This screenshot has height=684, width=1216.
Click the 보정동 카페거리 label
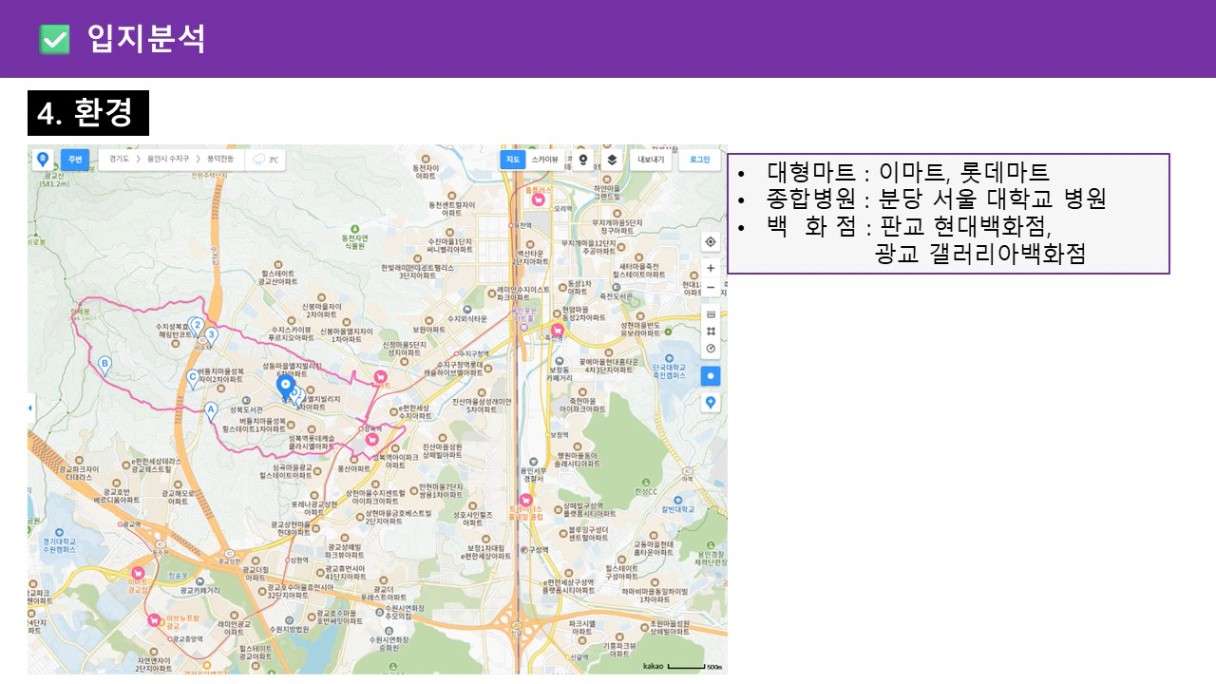(560, 373)
